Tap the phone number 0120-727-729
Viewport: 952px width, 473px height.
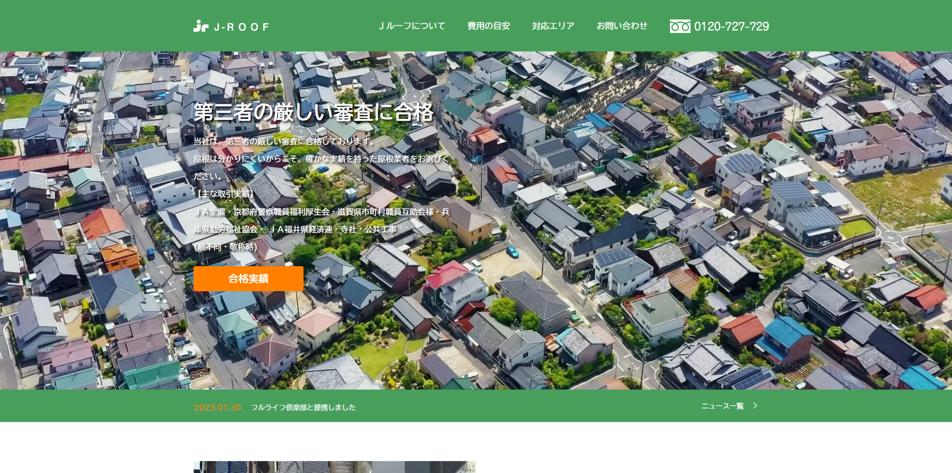click(731, 26)
